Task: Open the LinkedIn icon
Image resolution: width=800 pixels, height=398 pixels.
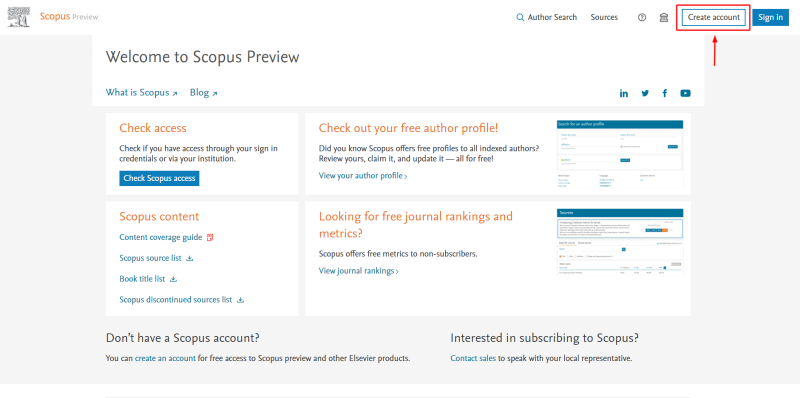Action: (x=623, y=93)
